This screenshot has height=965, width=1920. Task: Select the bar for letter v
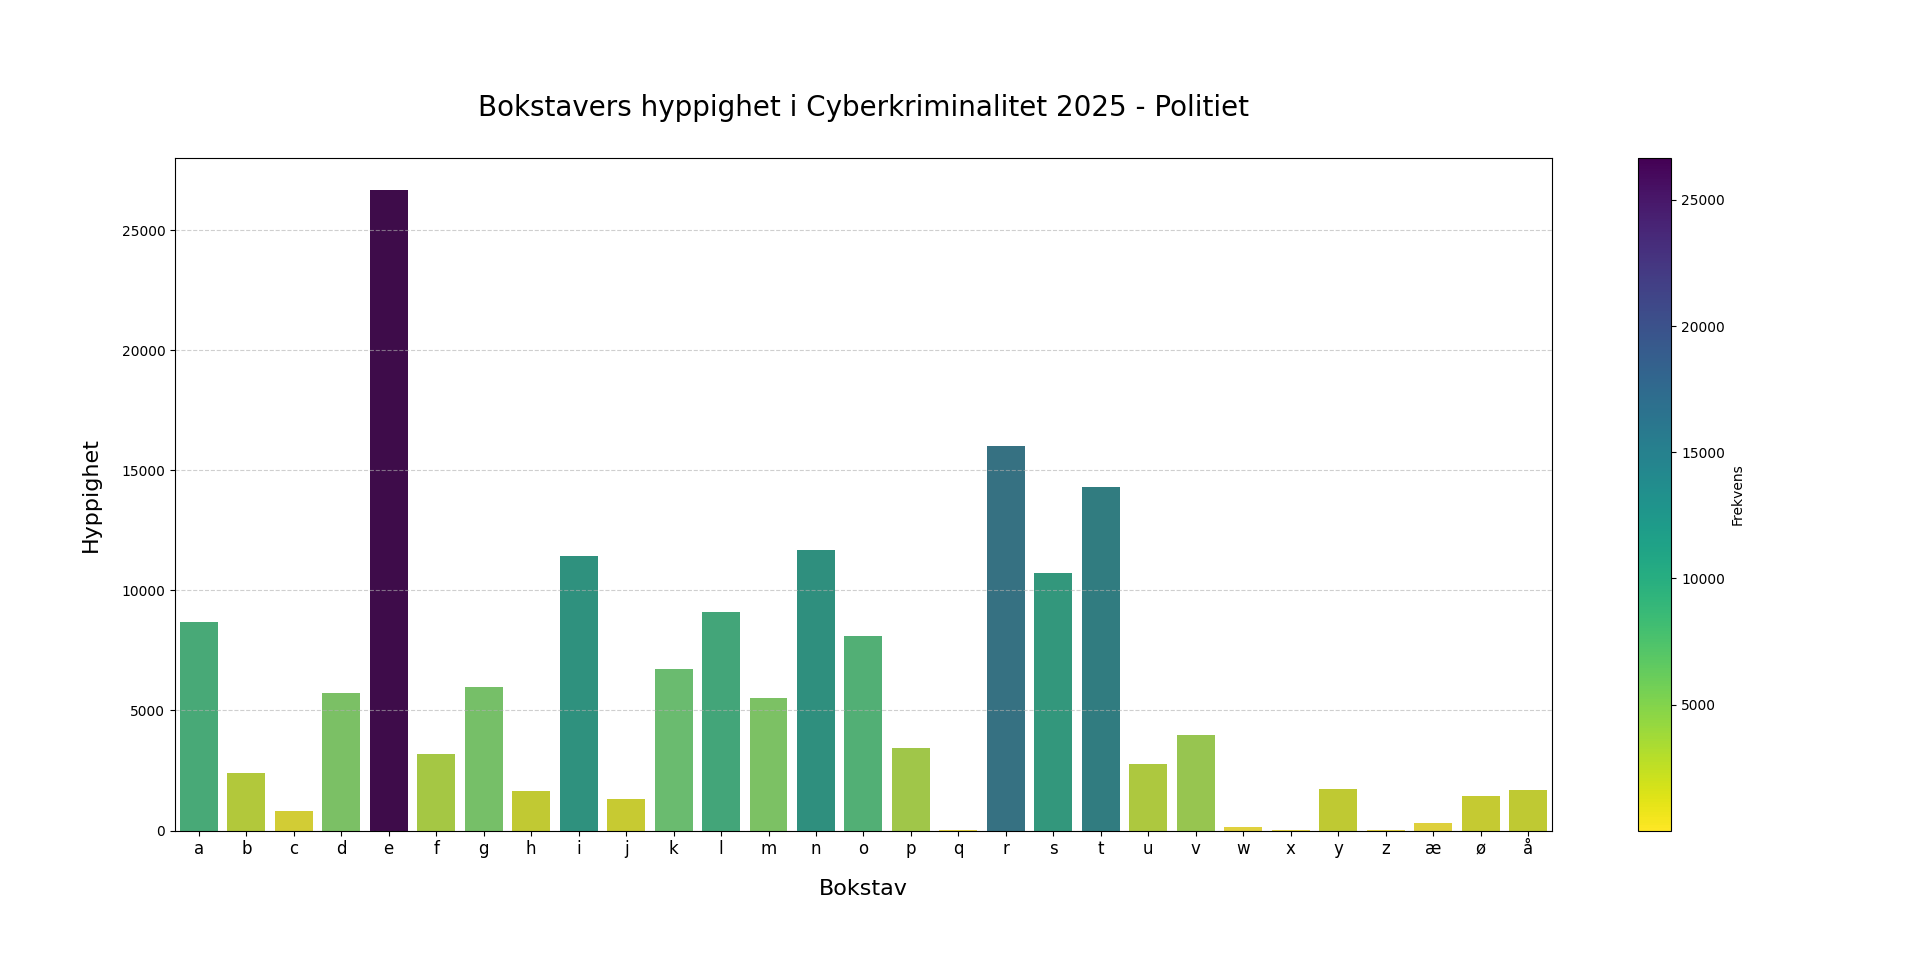(x=1195, y=783)
